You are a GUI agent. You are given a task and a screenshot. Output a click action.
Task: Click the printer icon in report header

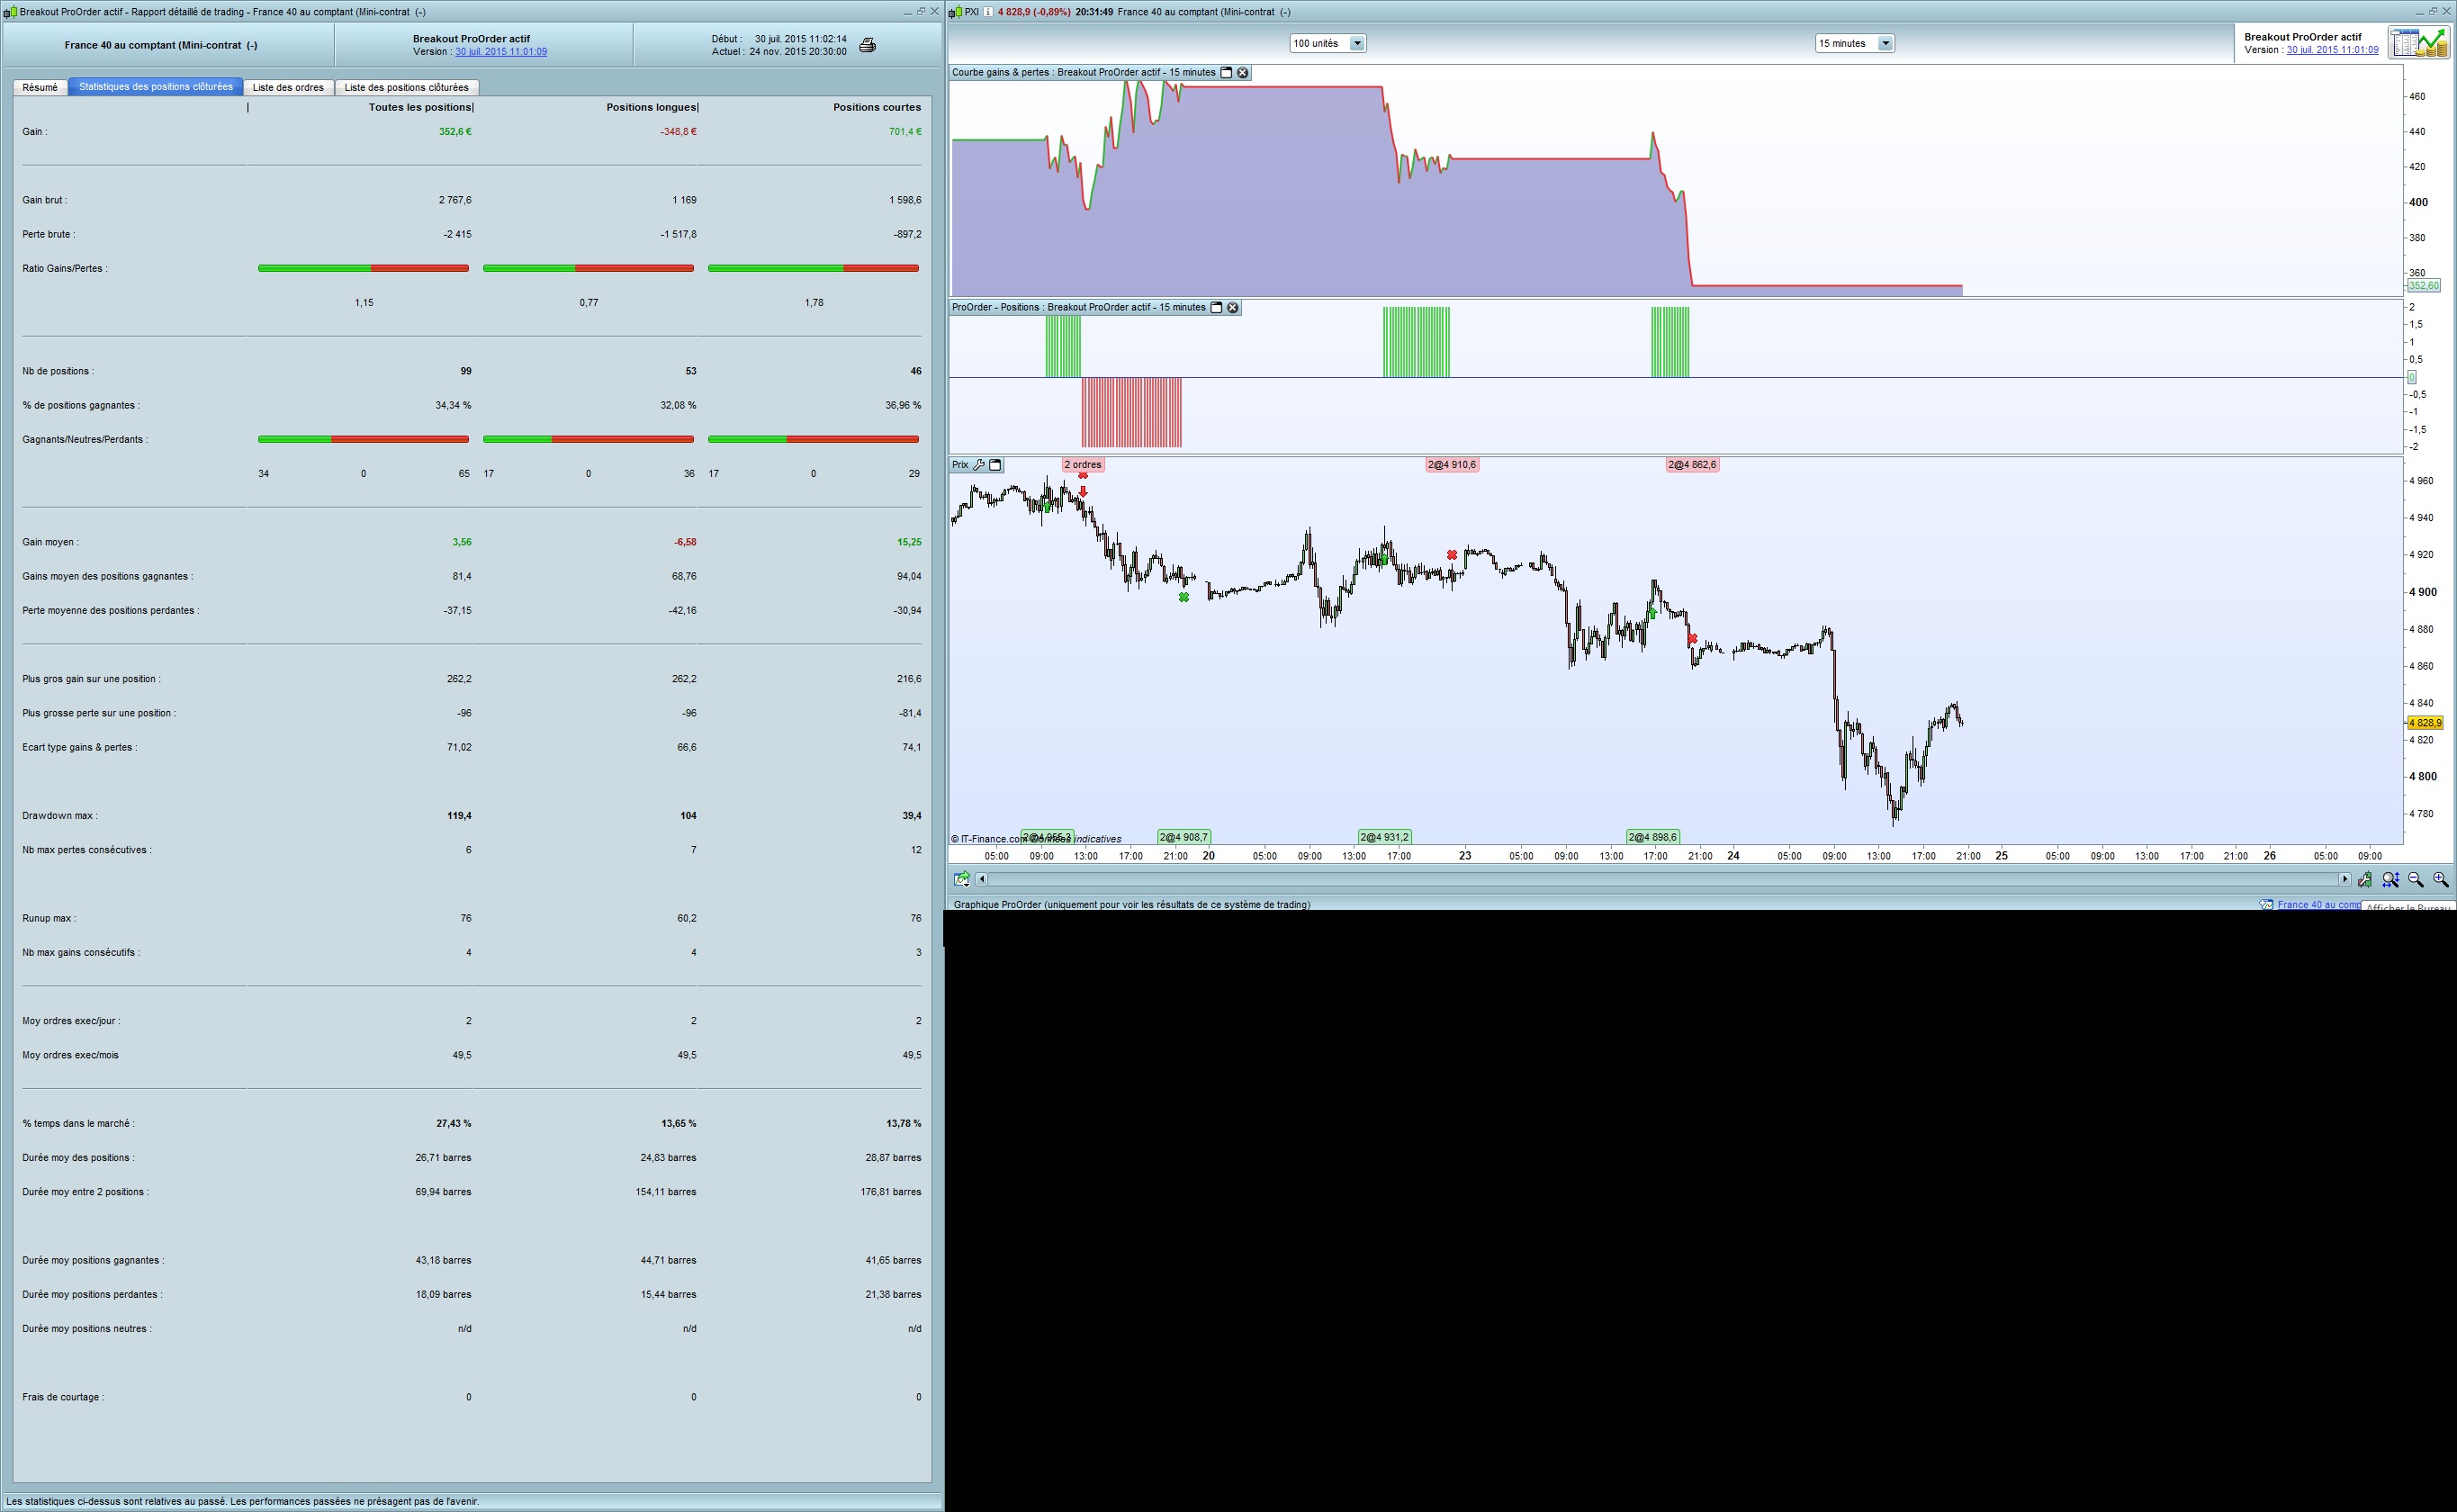(867, 45)
